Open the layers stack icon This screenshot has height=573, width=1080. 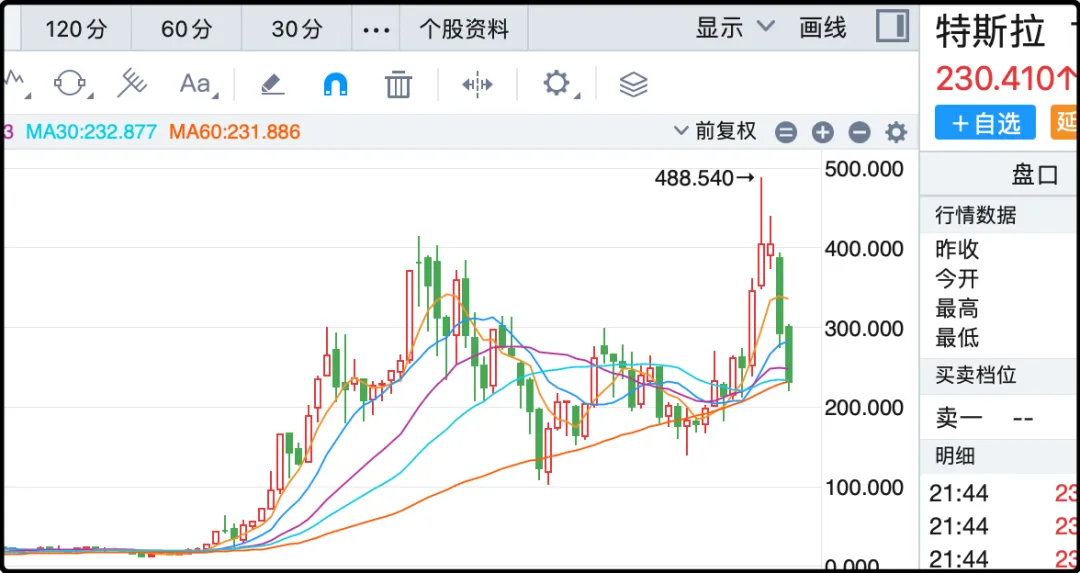(633, 84)
